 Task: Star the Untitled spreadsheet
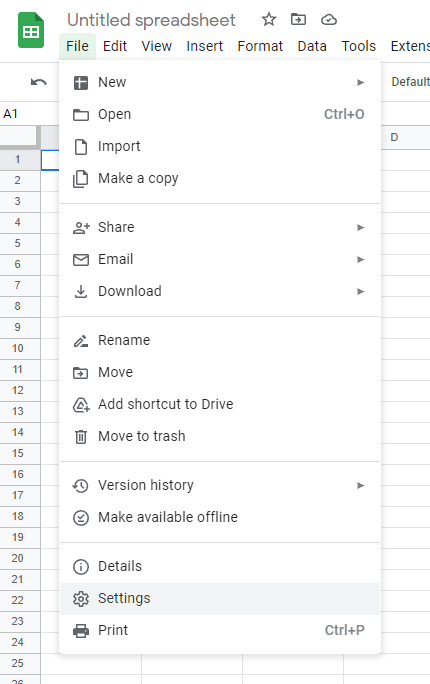click(x=269, y=19)
